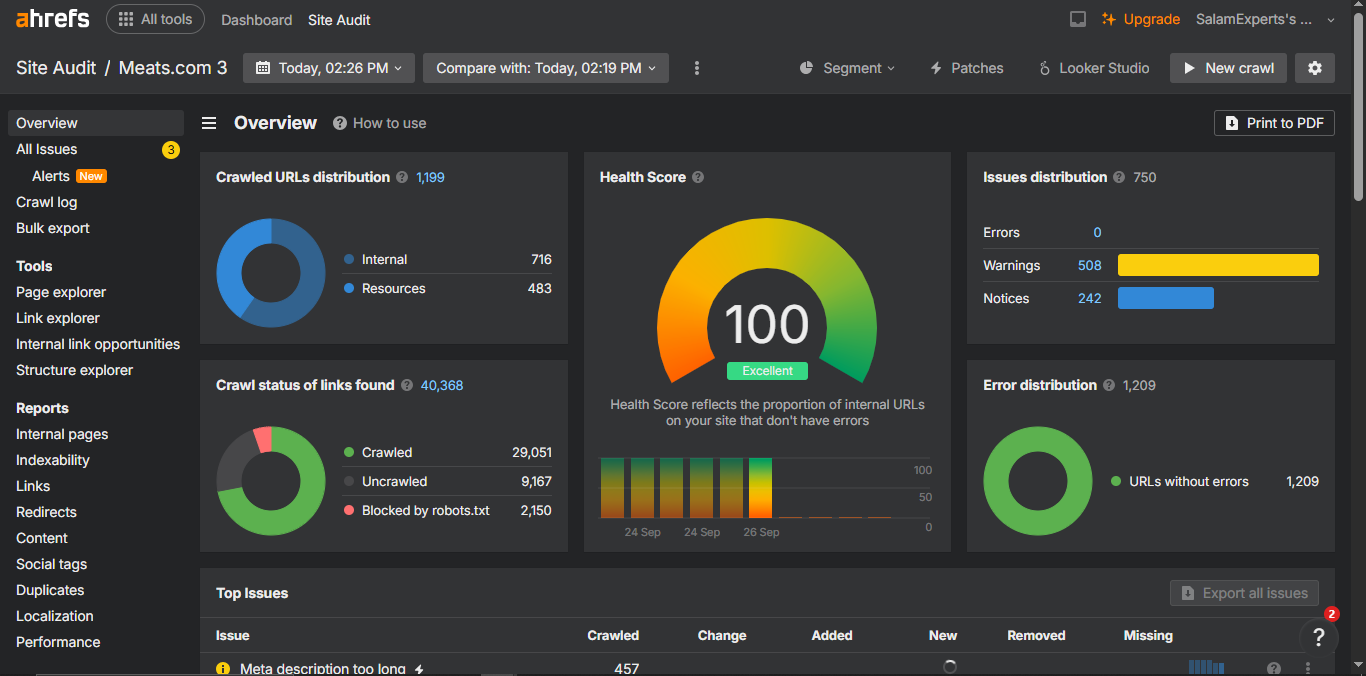Screen dimensions: 1366x676
Task: Open the three-dot menu beside Compare with
Action: (x=697, y=68)
